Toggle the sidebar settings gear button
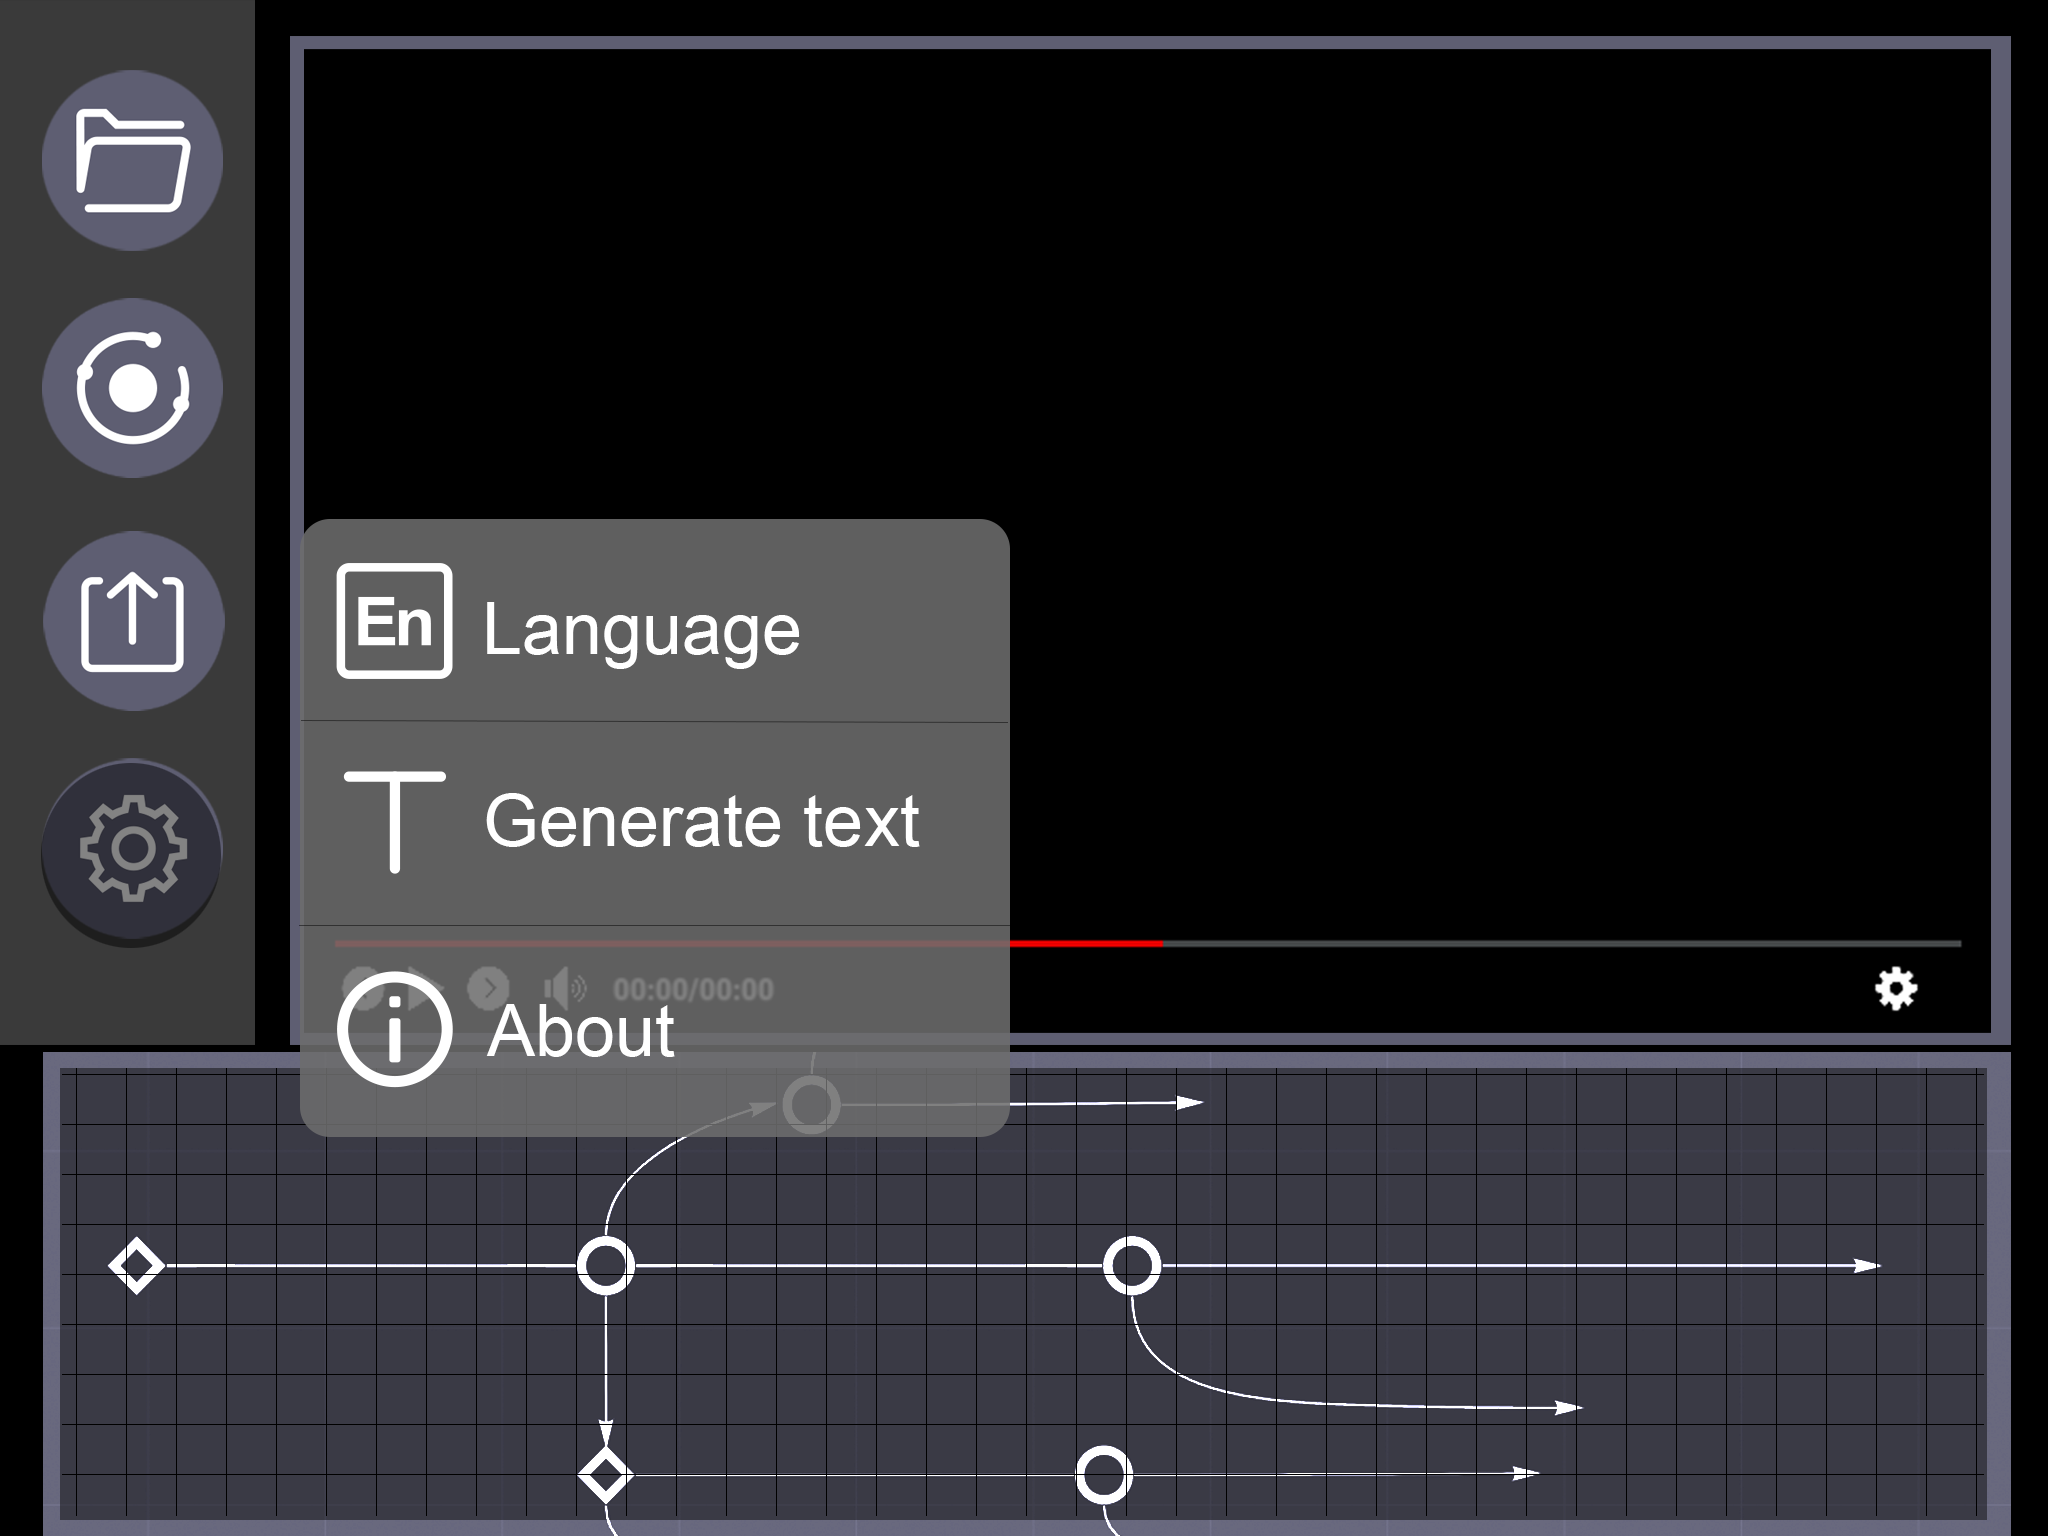The image size is (2048, 1536). (x=132, y=850)
